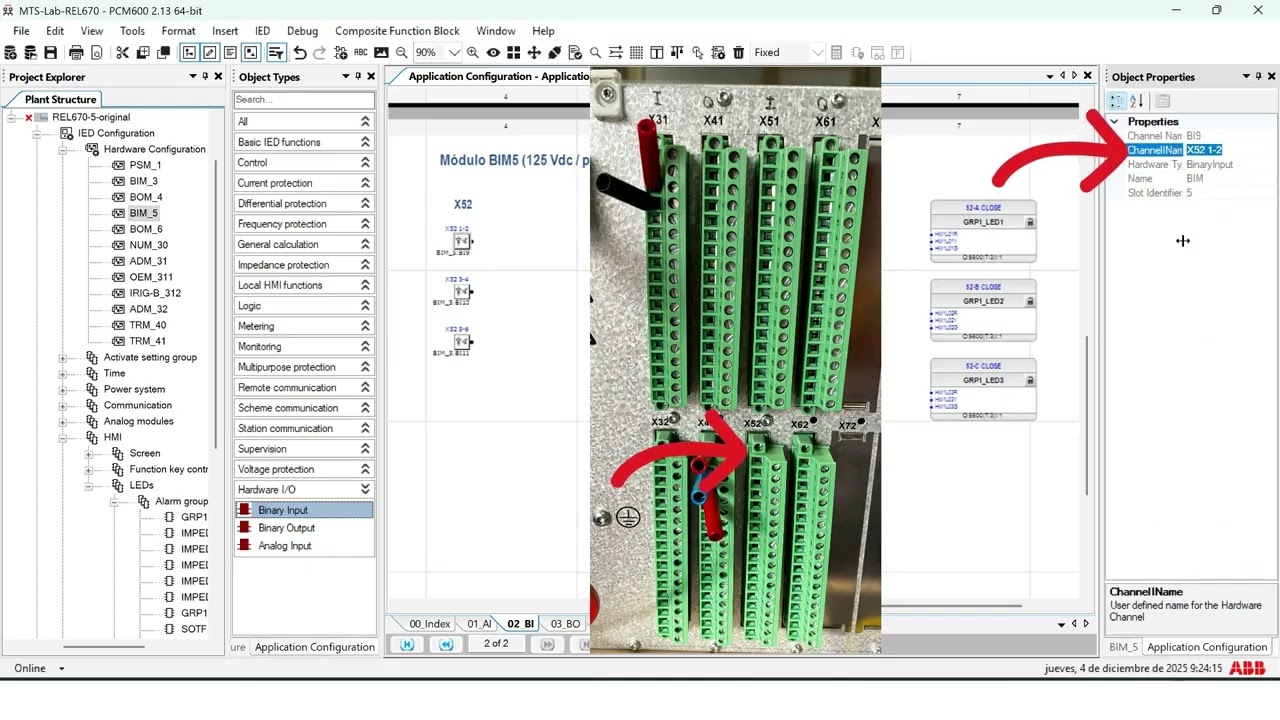This screenshot has height=720, width=1280.
Task: Collapse the Hardware Configuration tree node
Action: coord(62,149)
